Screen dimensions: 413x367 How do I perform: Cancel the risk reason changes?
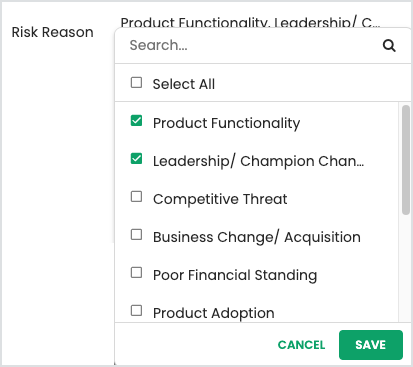[x=301, y=345]
